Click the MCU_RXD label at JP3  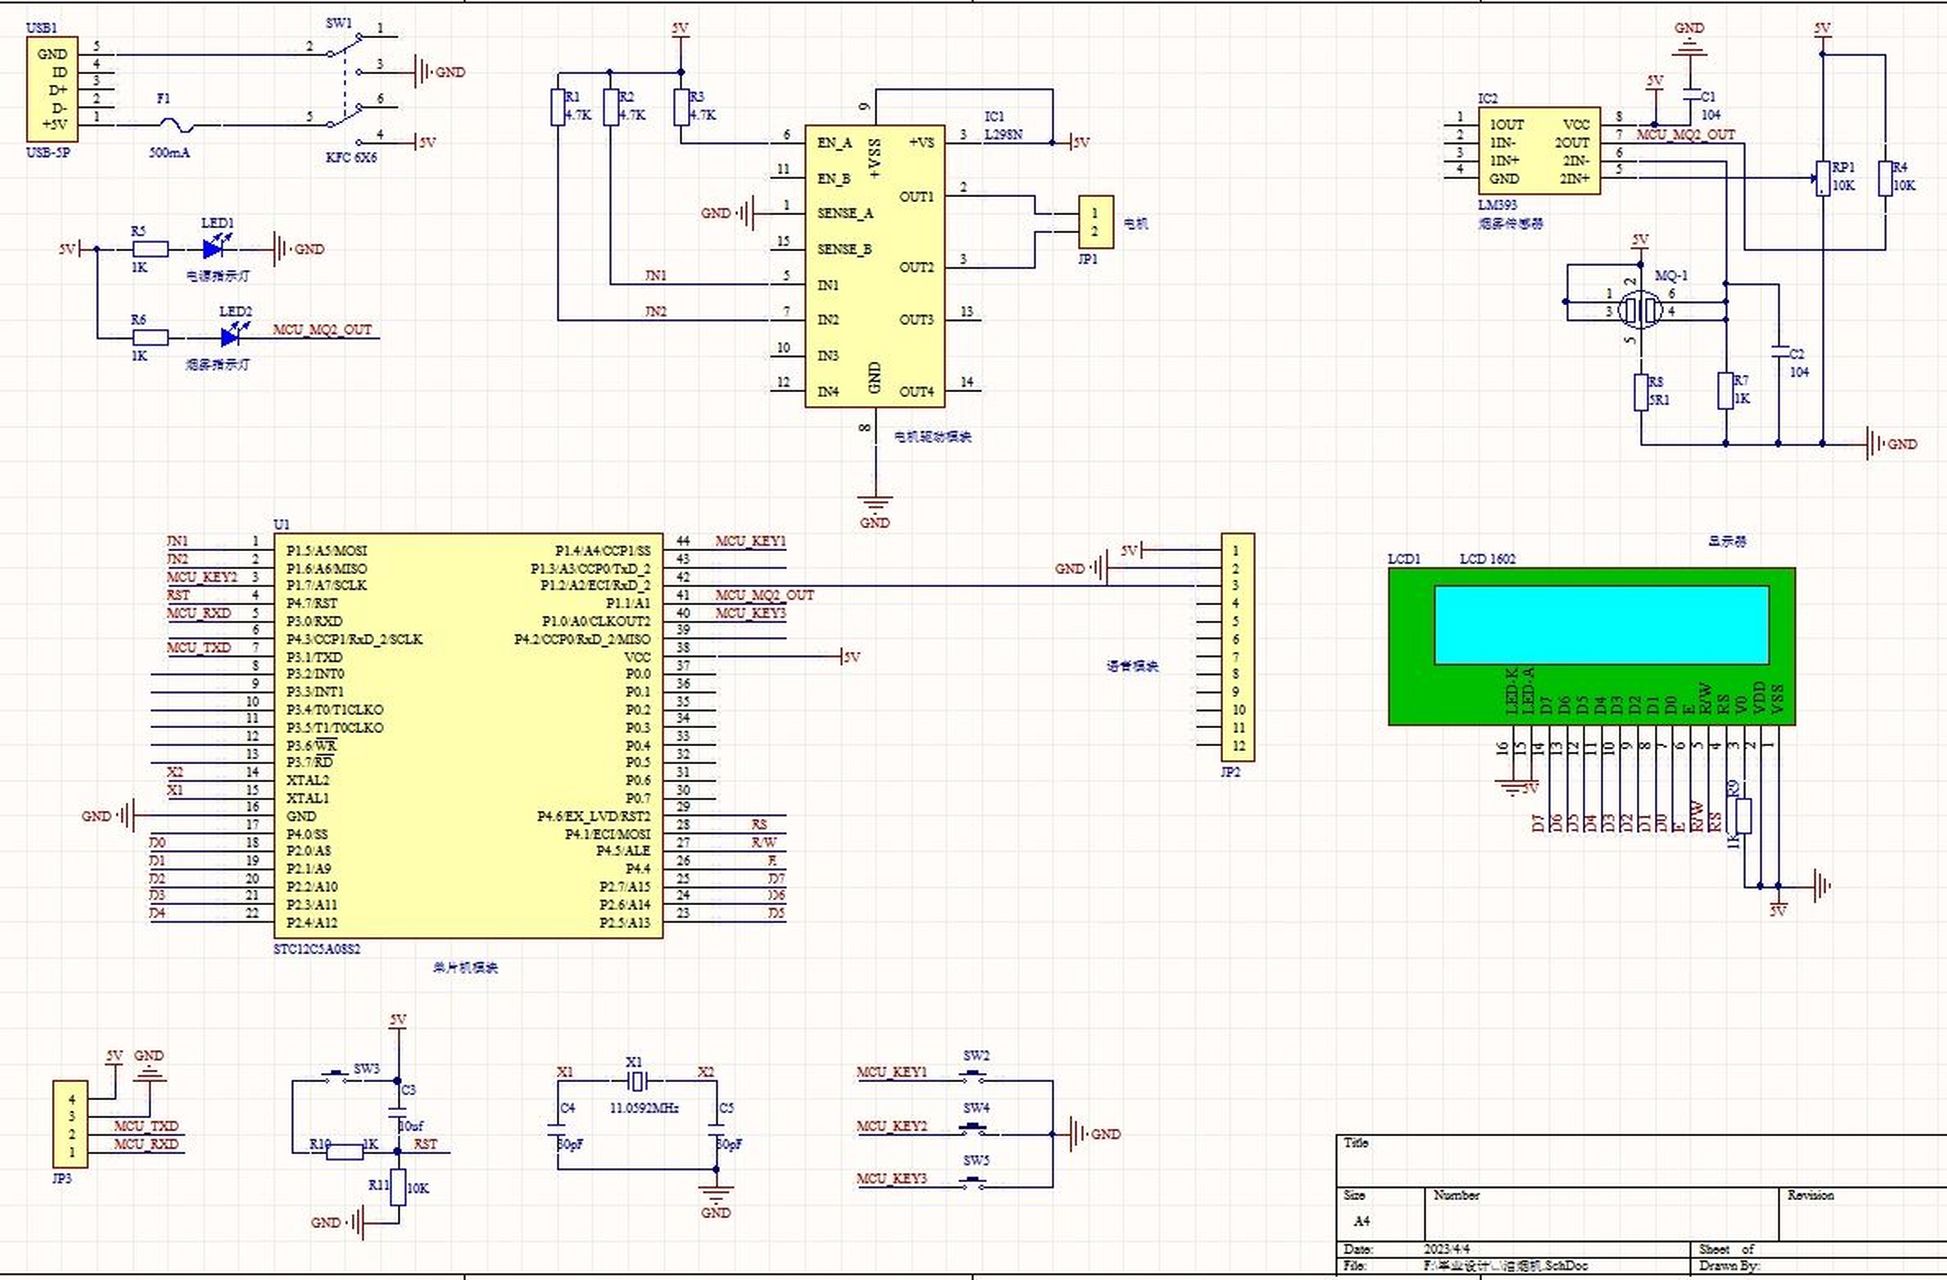point(146,1144)
